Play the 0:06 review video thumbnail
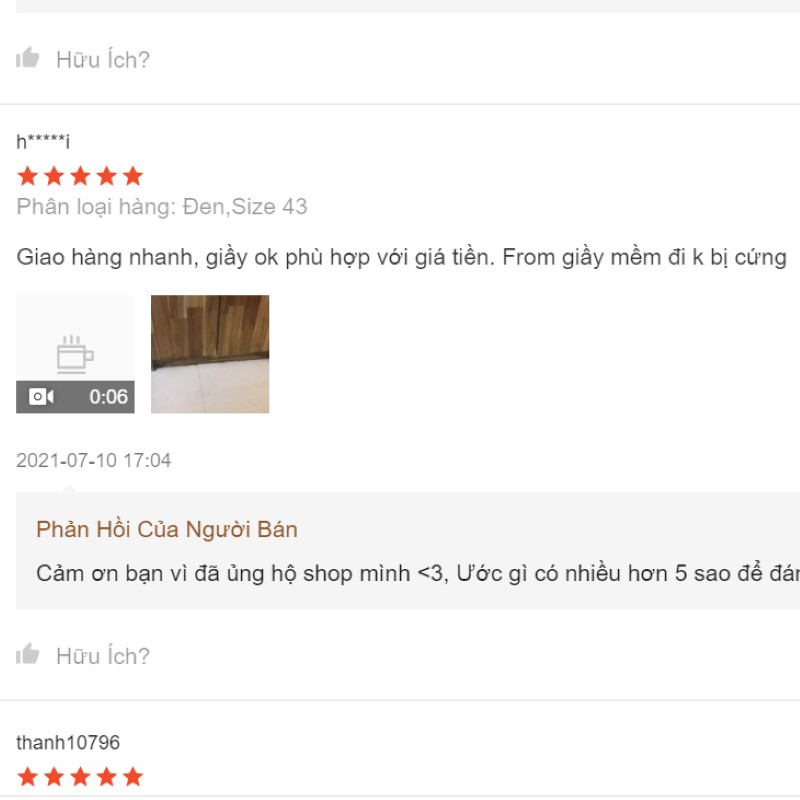 pos(75,353)
